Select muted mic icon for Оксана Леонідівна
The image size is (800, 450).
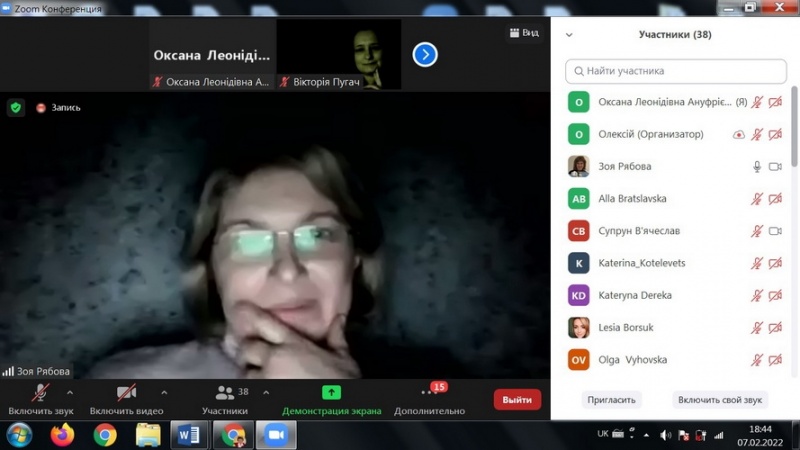pyautogui.click(x=757, y=102)
